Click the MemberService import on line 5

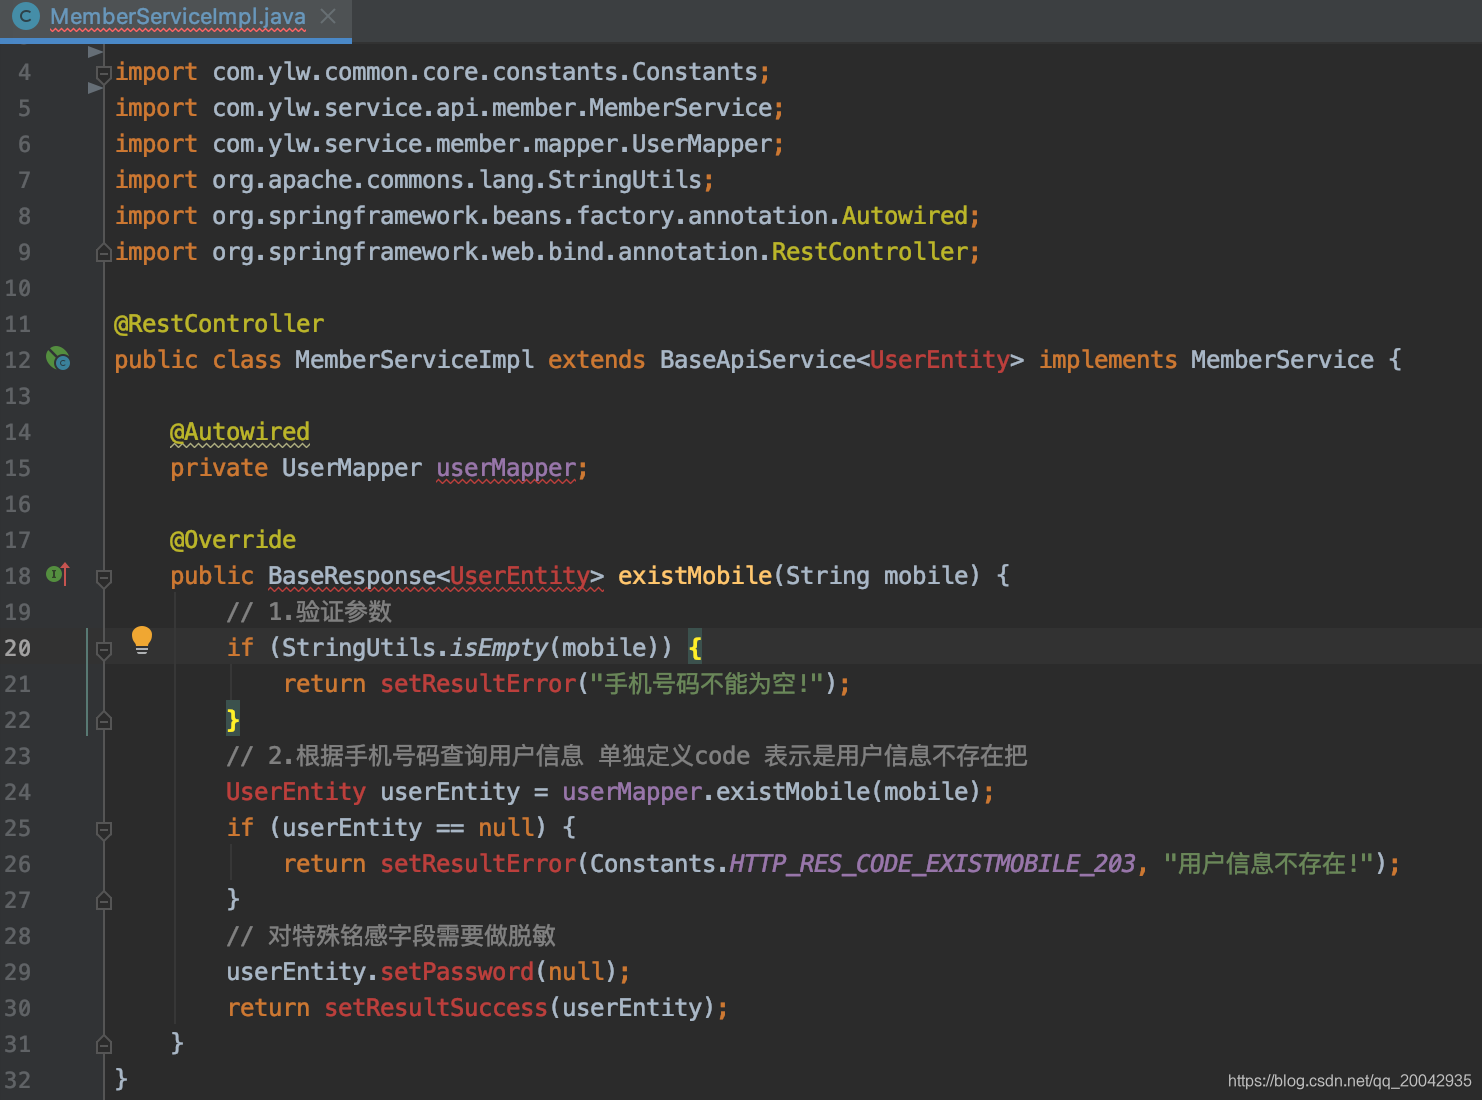[x=681, y=108]
